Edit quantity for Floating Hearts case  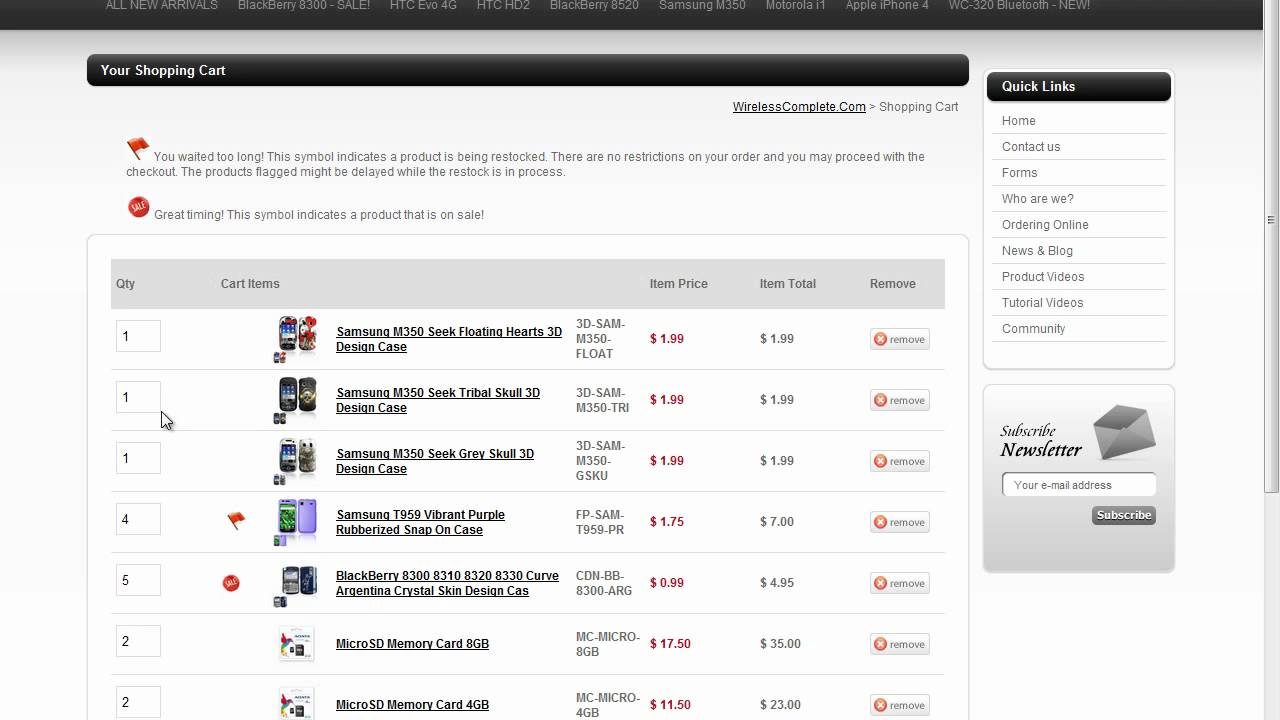point(138,336)
